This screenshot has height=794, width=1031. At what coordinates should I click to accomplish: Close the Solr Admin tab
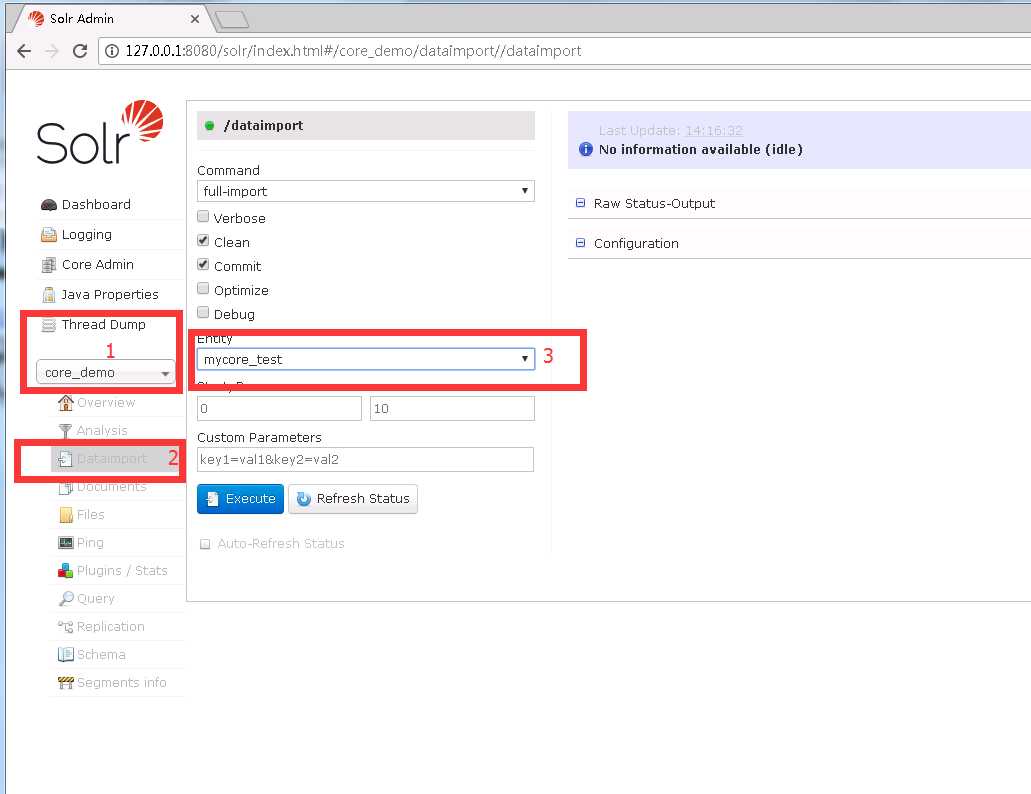pyautogui.click(x=195, y=19)
